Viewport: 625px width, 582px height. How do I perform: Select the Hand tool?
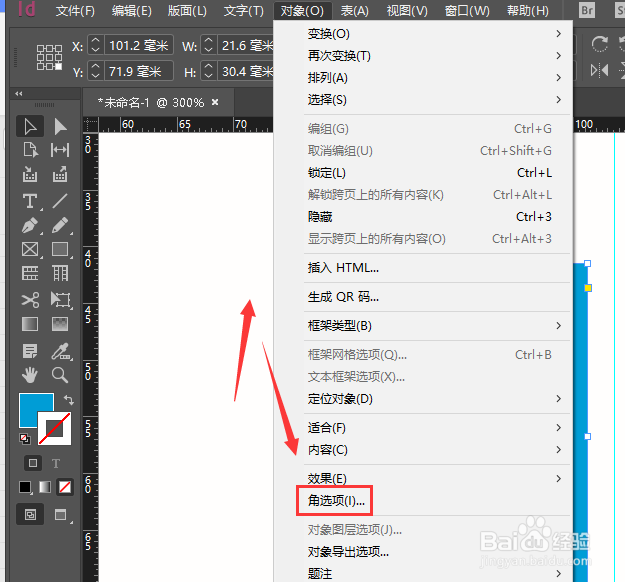(x=30, y=375)
